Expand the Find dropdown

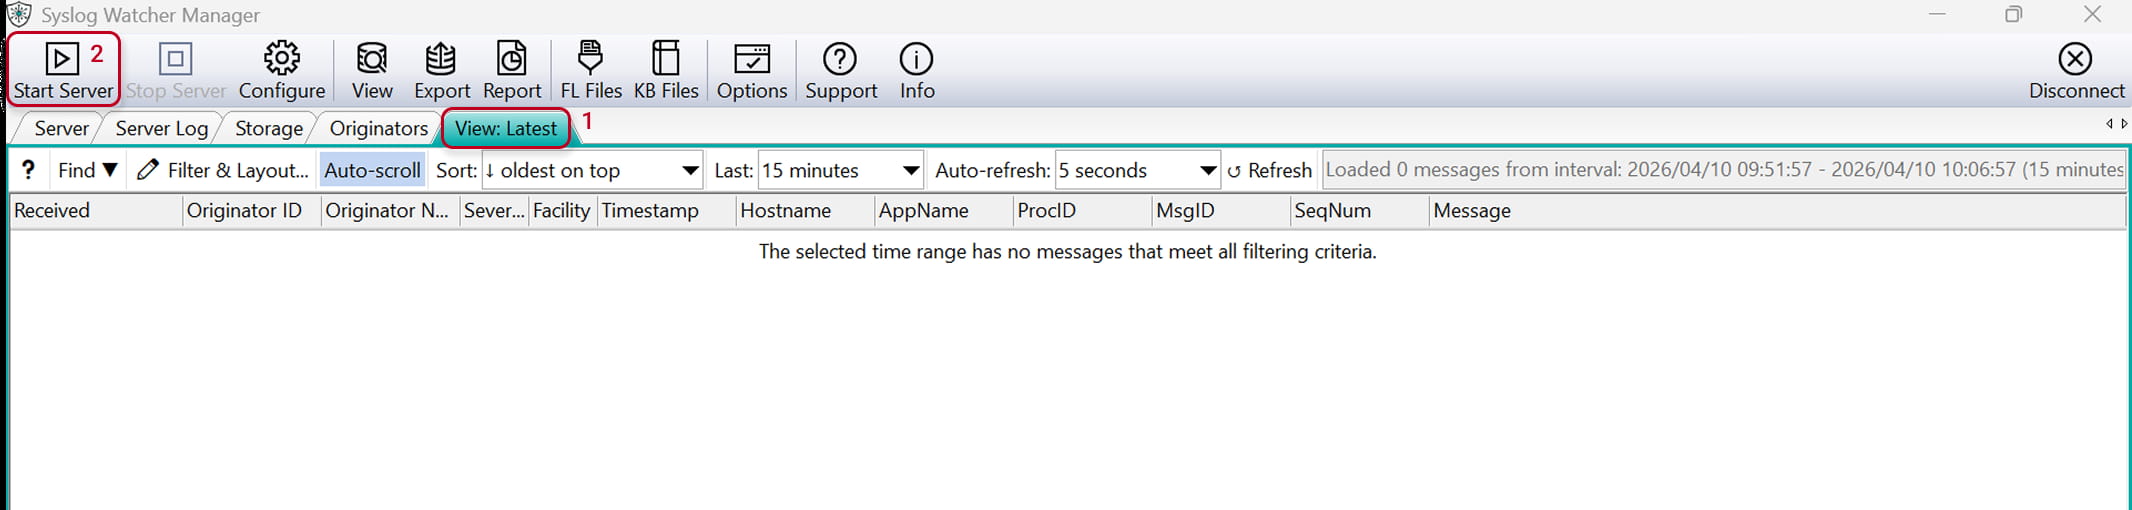(88, 170)
